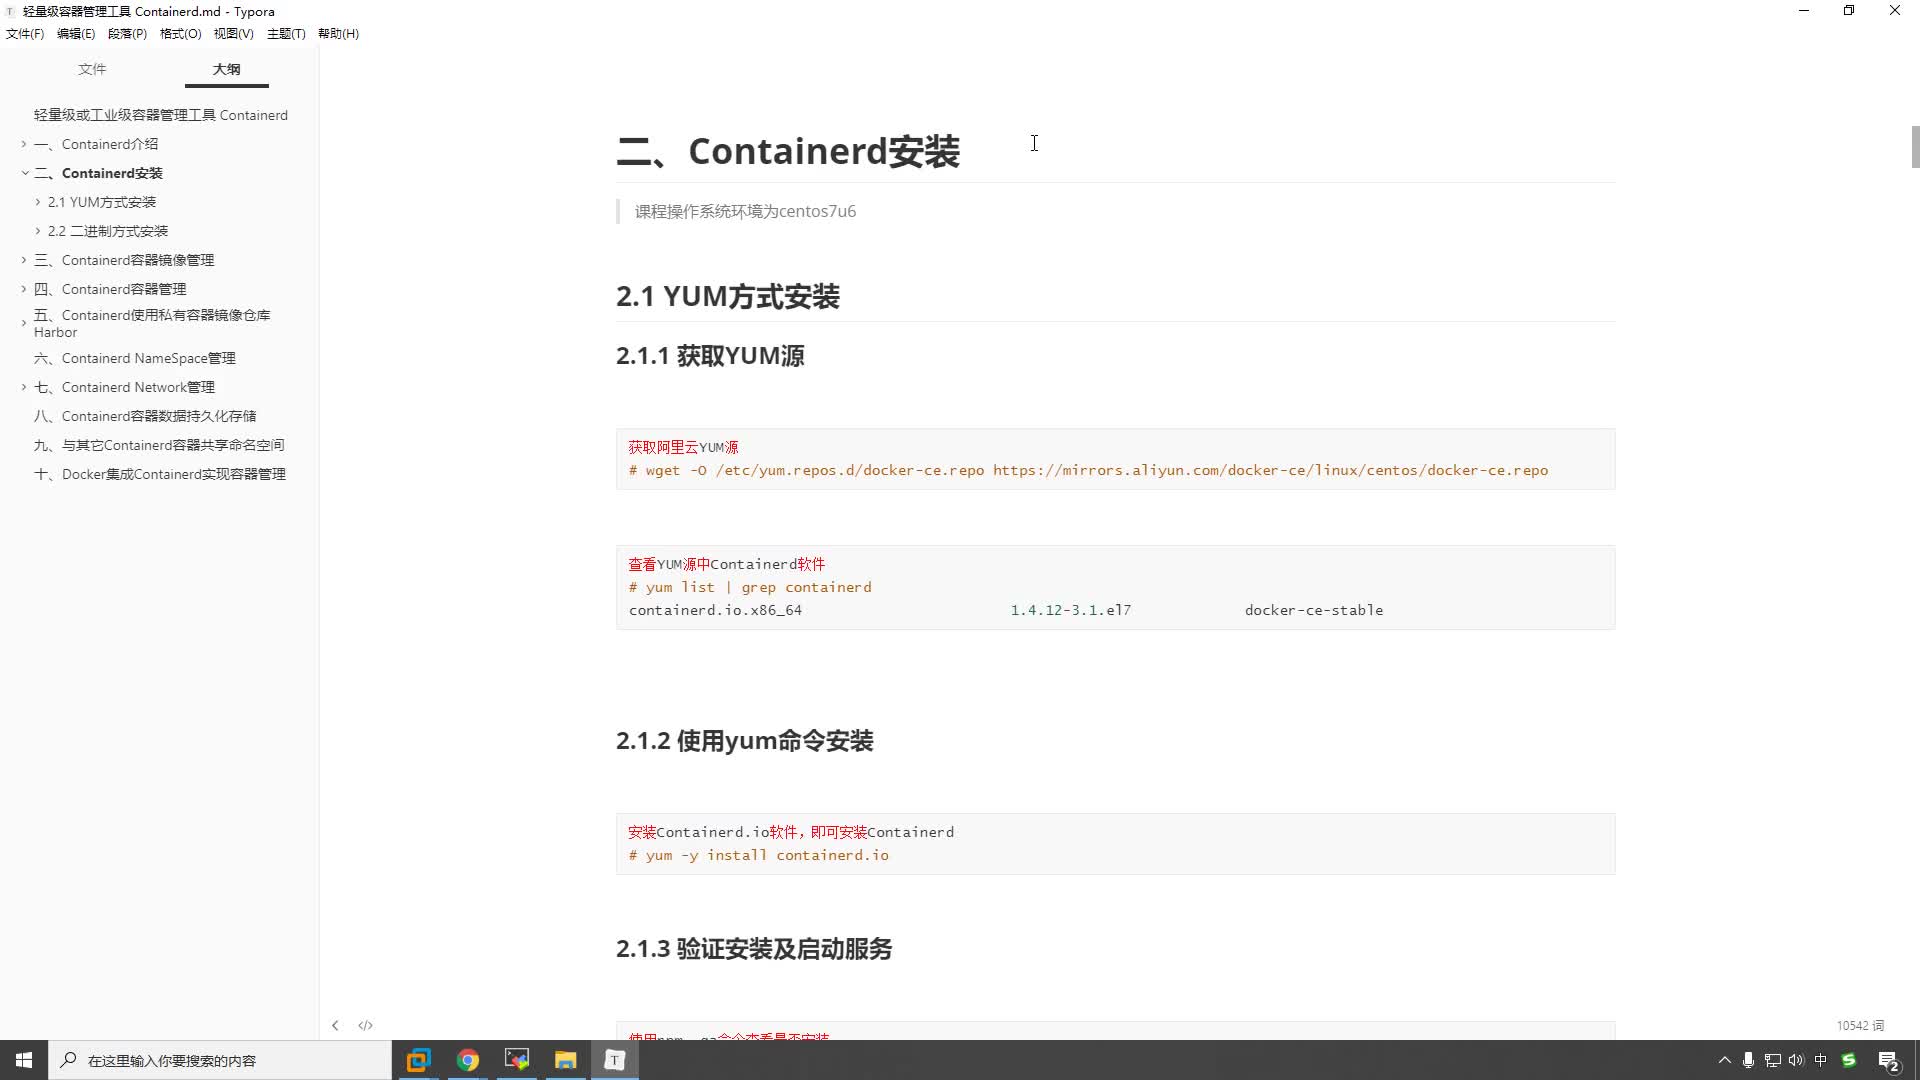Click the 2.1 YUM方式安装 heading in editor

[728, 296]
